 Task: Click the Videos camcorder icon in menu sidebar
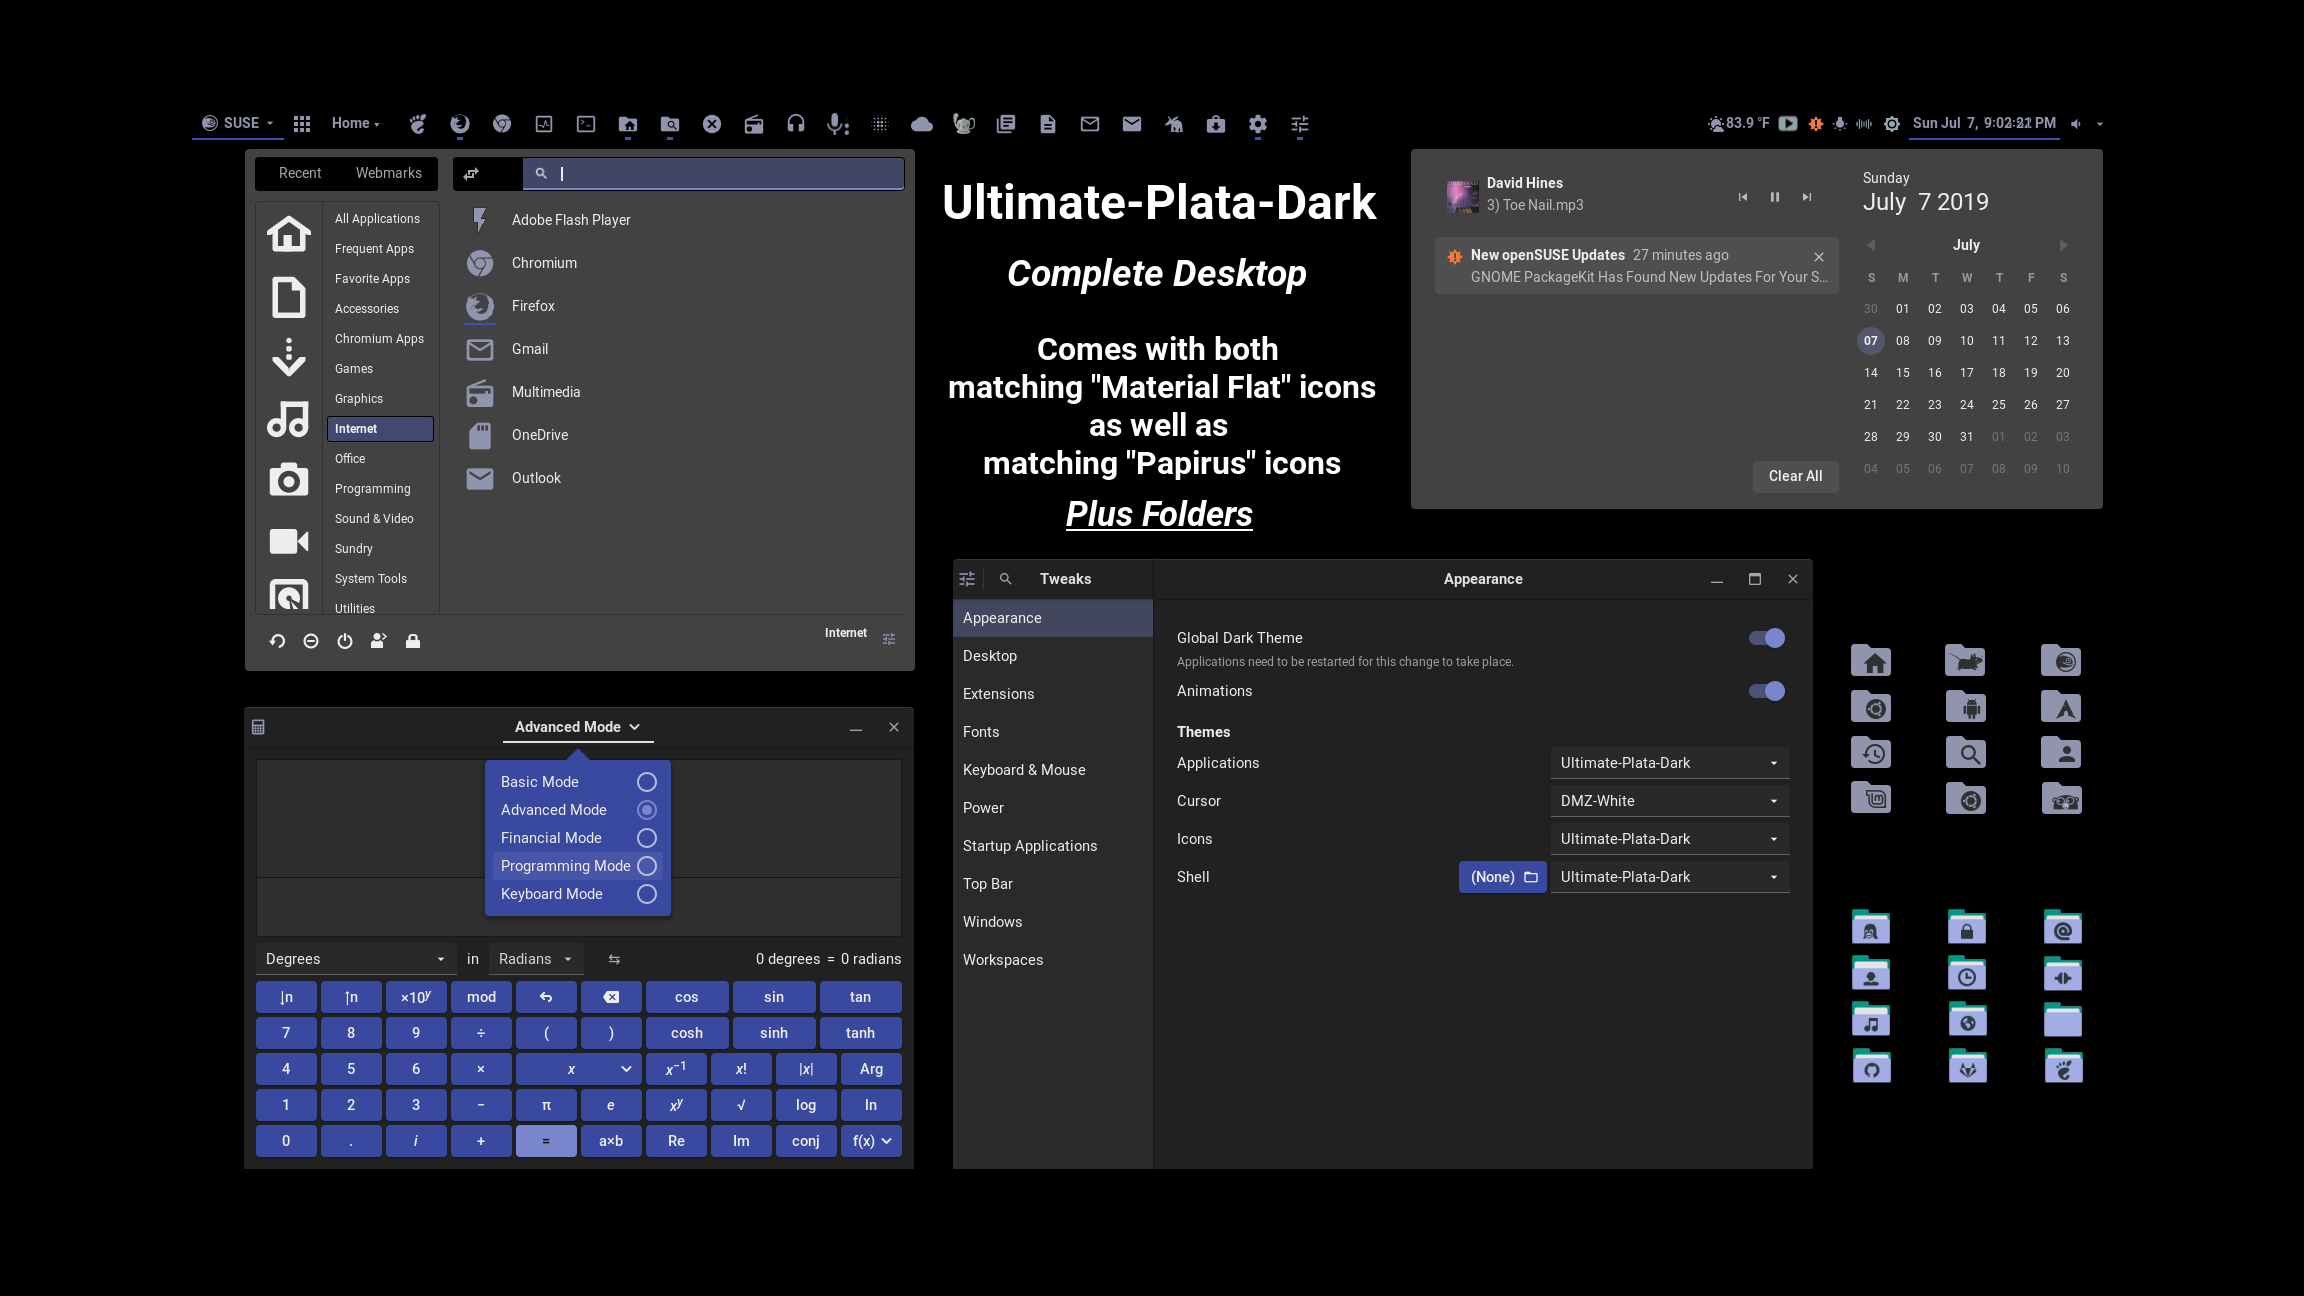pyautogui.click(x=289, y=541)
